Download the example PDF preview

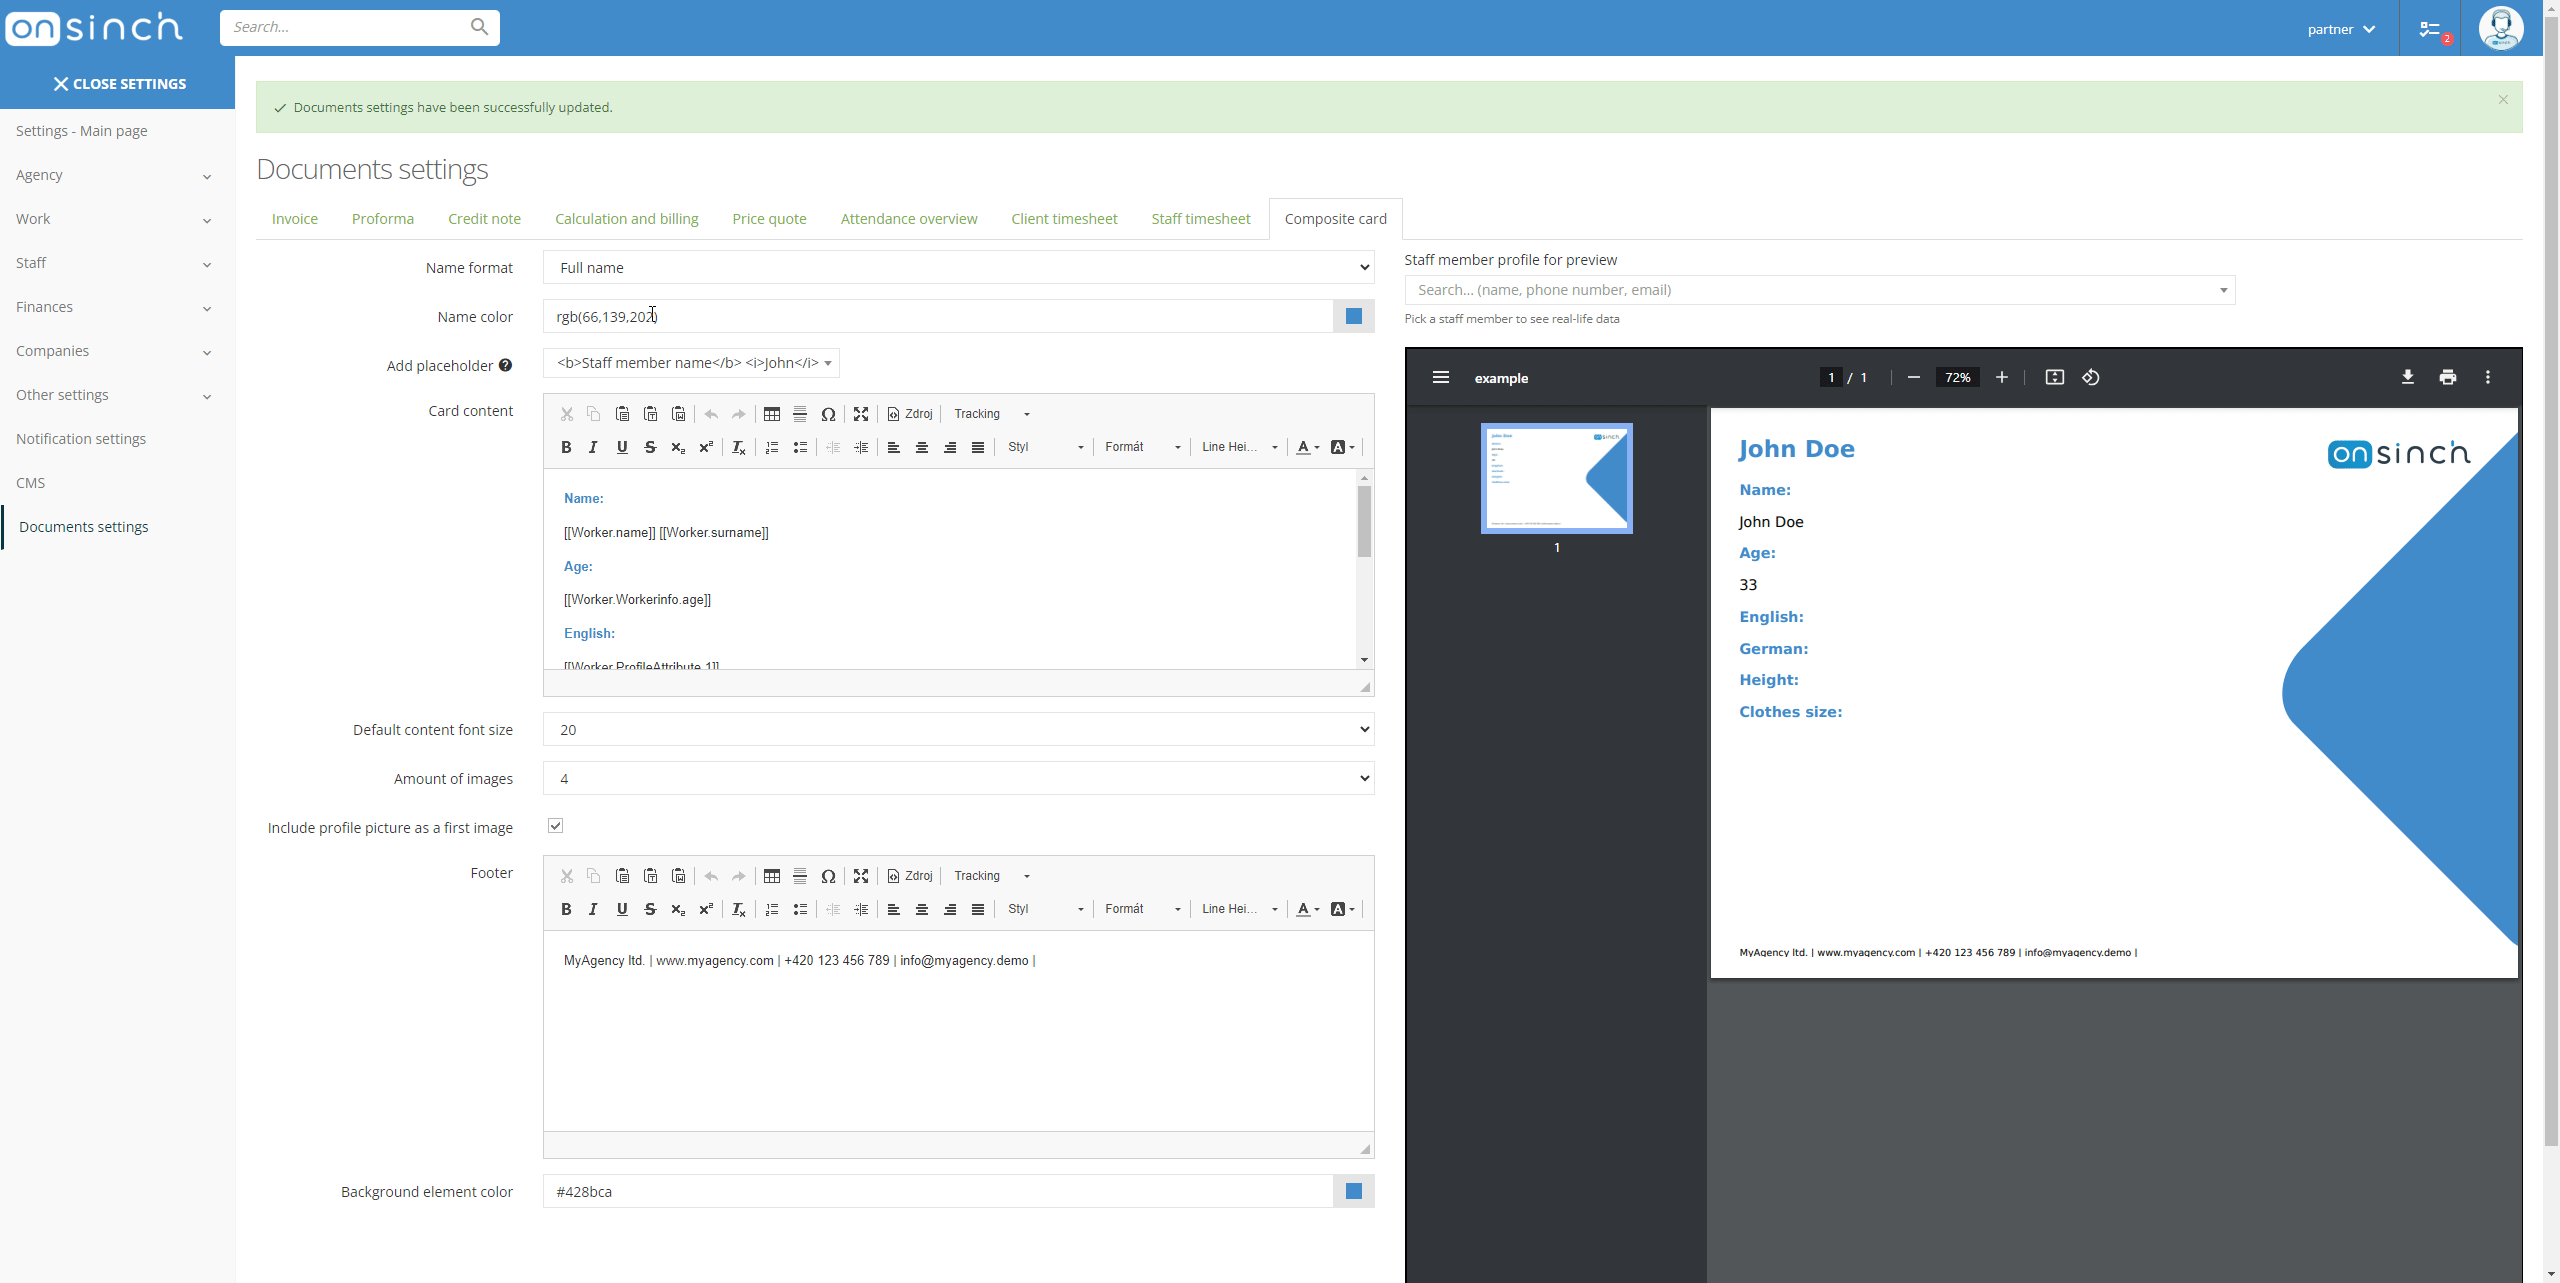(x=2407, y=377)
